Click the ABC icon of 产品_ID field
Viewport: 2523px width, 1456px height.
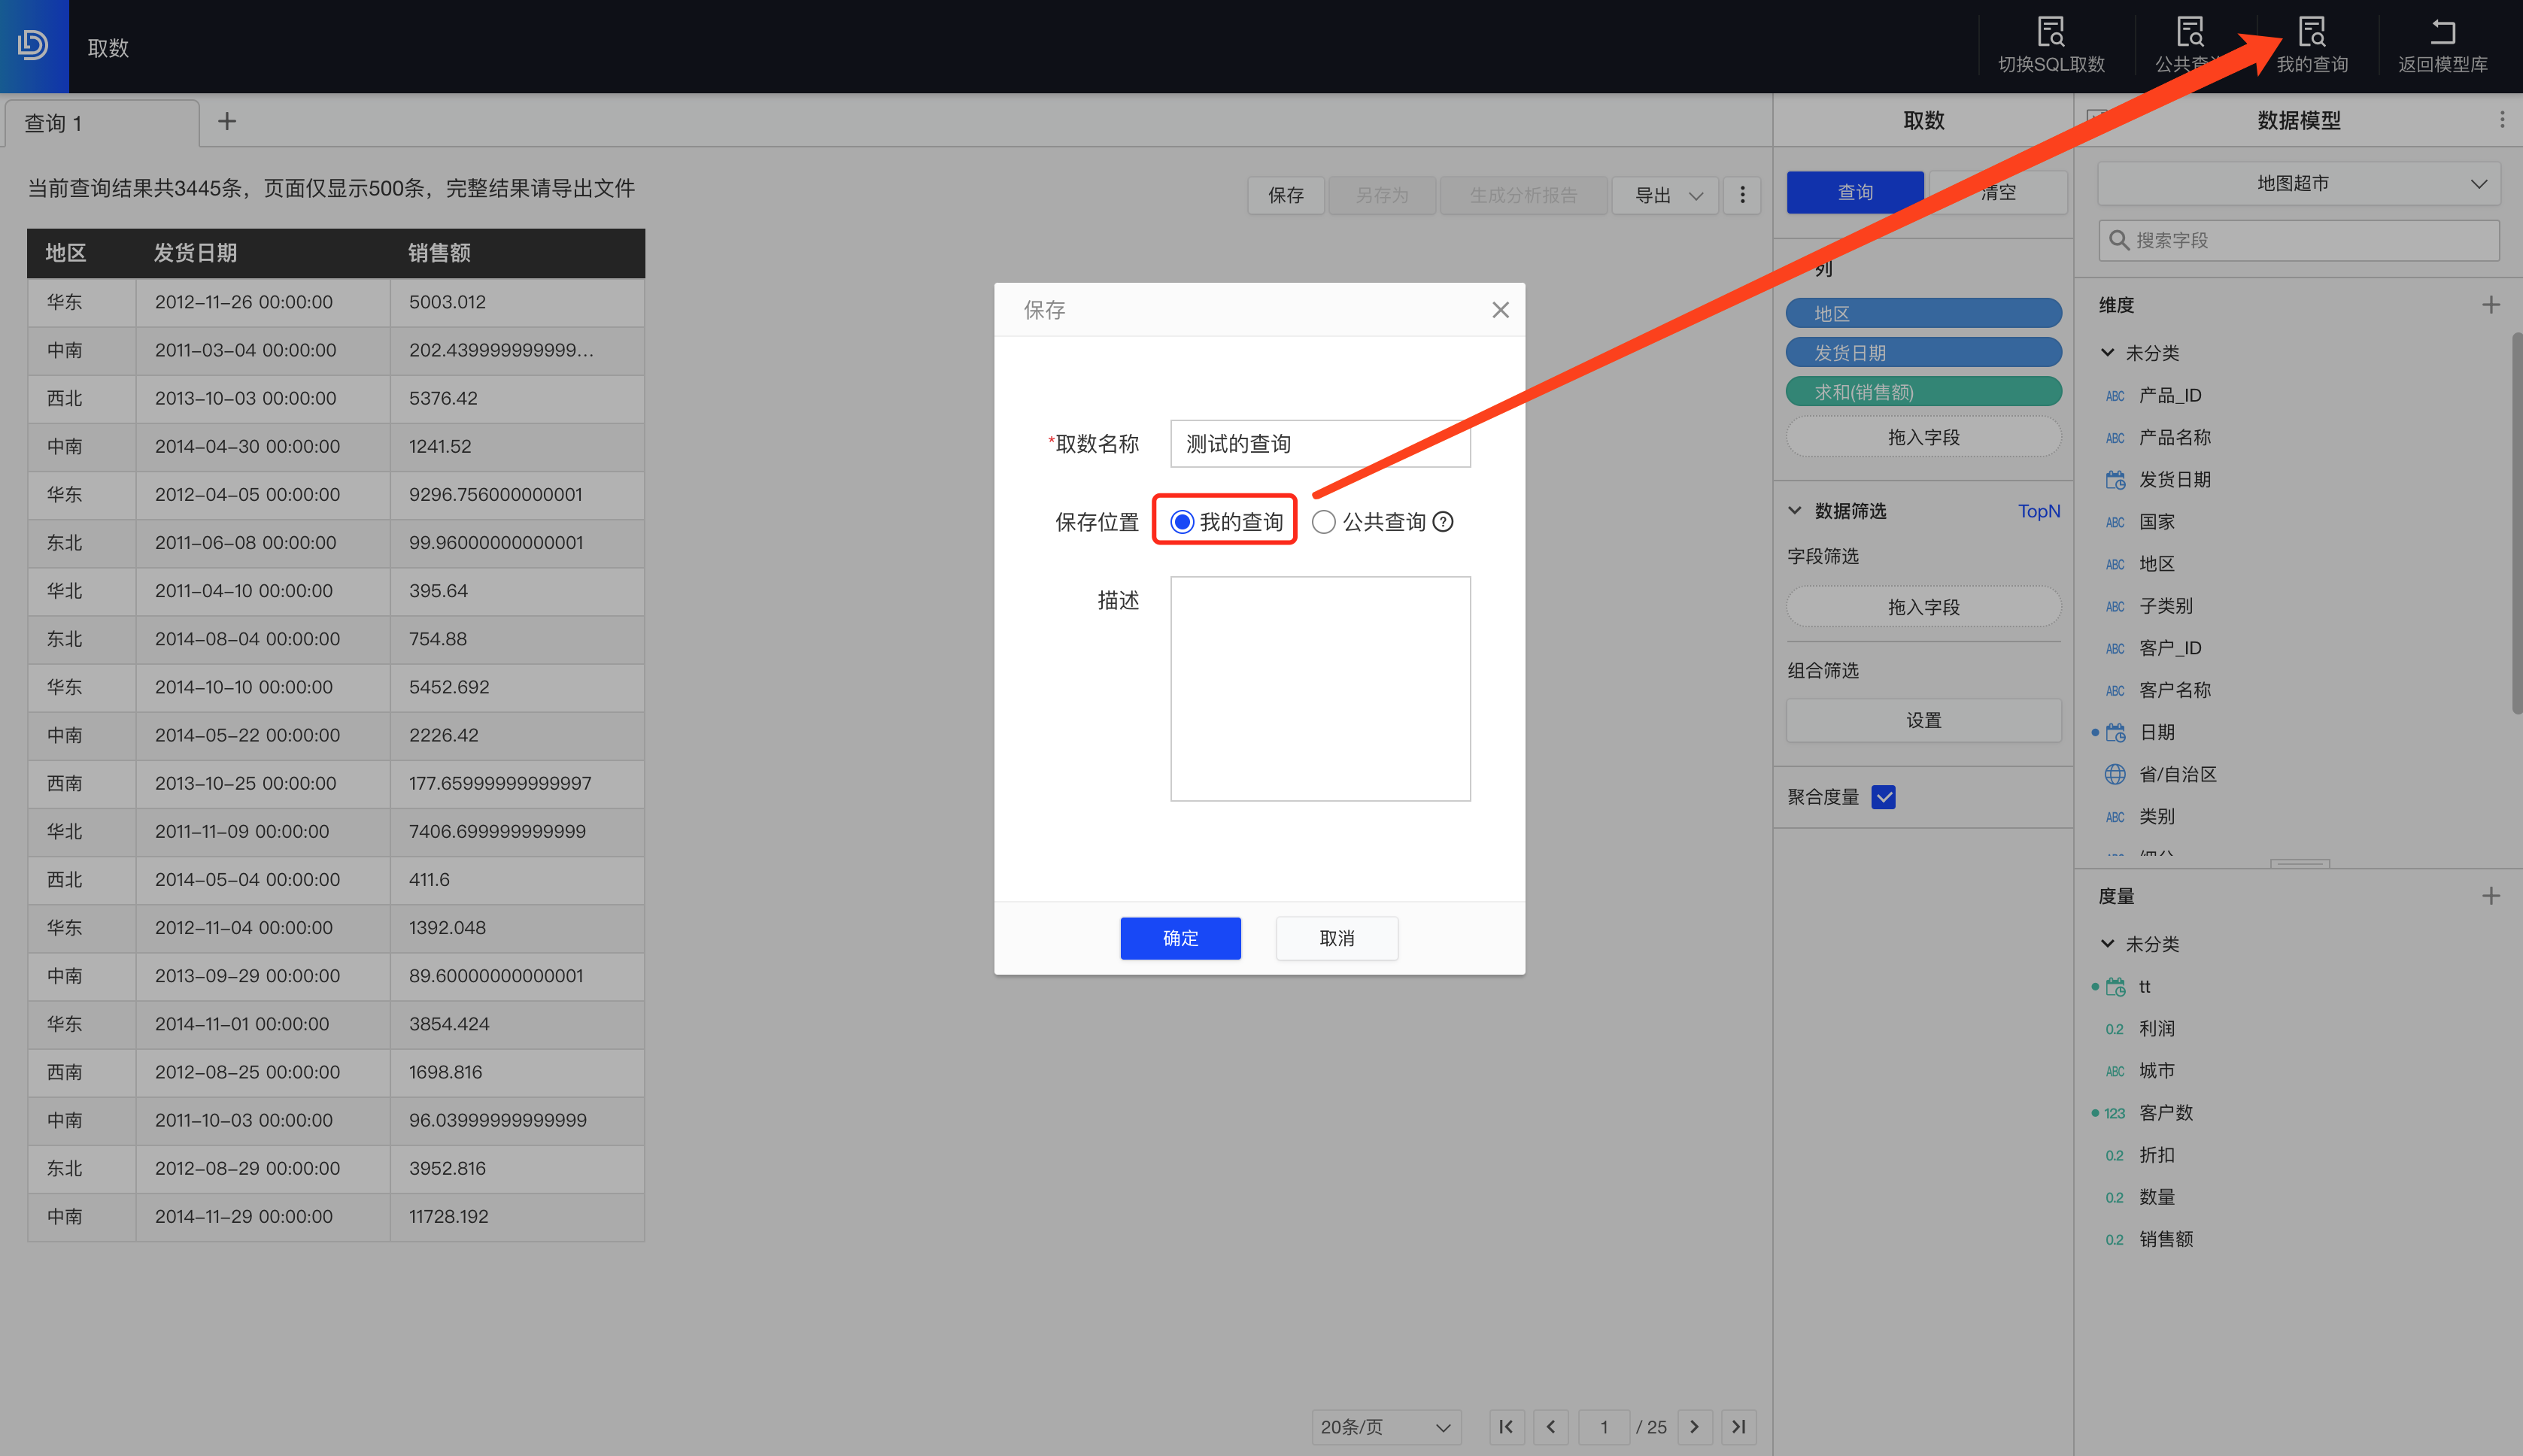tap(2115, 396)
